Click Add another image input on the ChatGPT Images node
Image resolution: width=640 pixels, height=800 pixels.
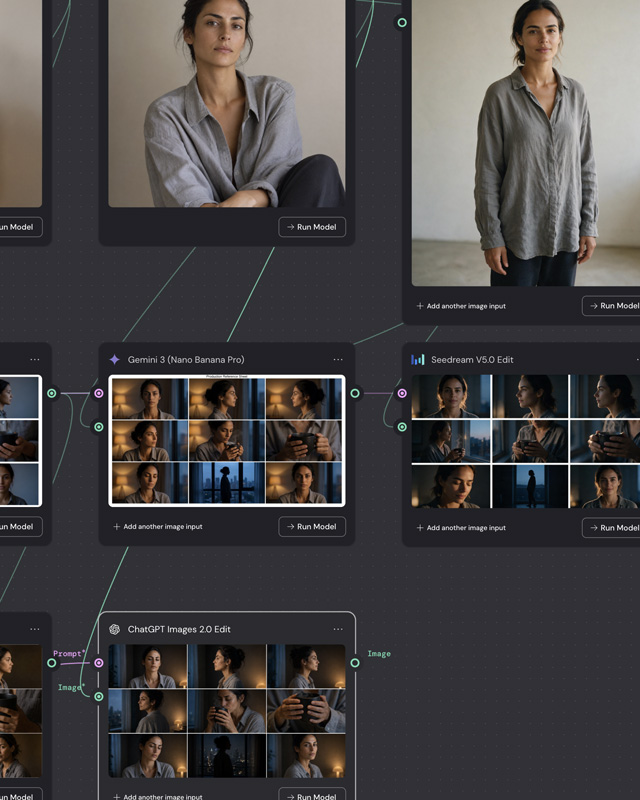(158, 796)
